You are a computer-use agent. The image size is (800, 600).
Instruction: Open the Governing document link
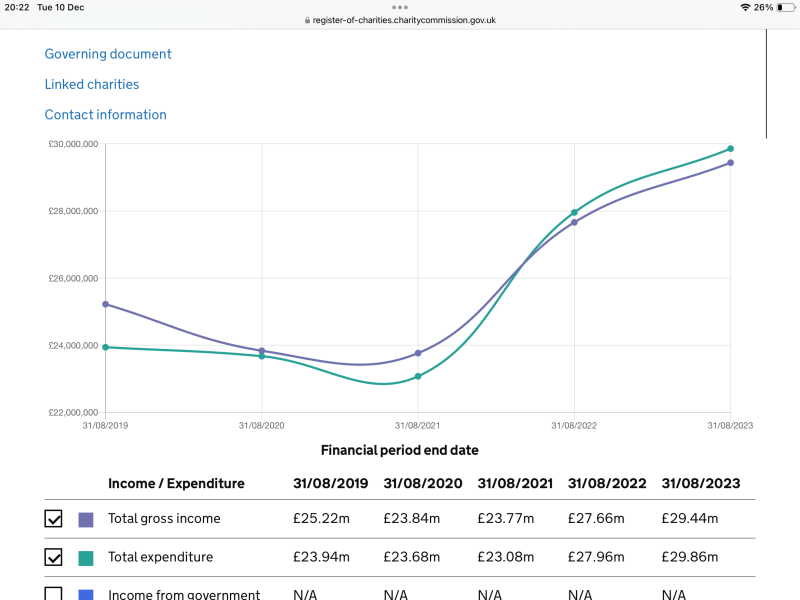click(x=108, y=54)
